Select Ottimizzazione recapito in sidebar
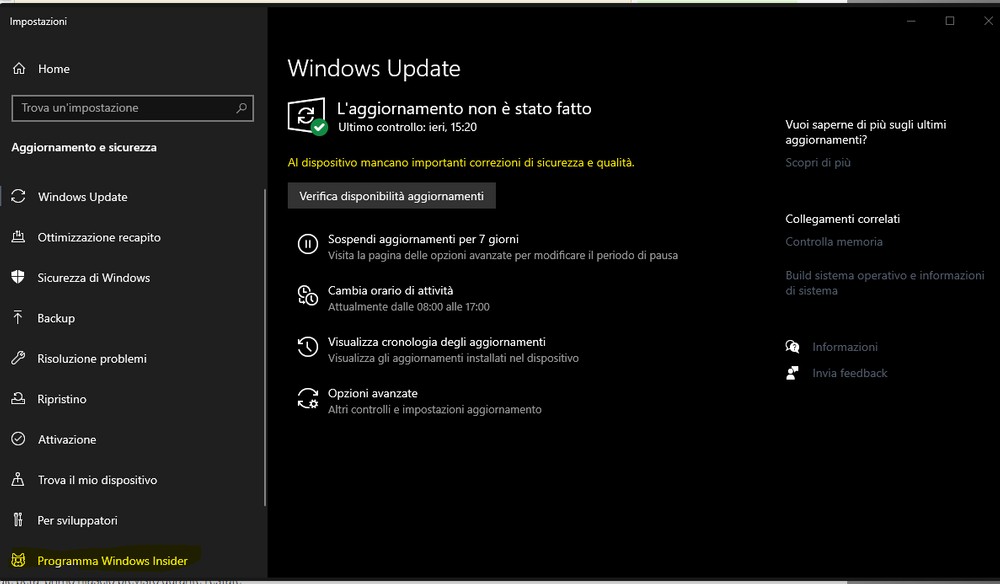 99,238
